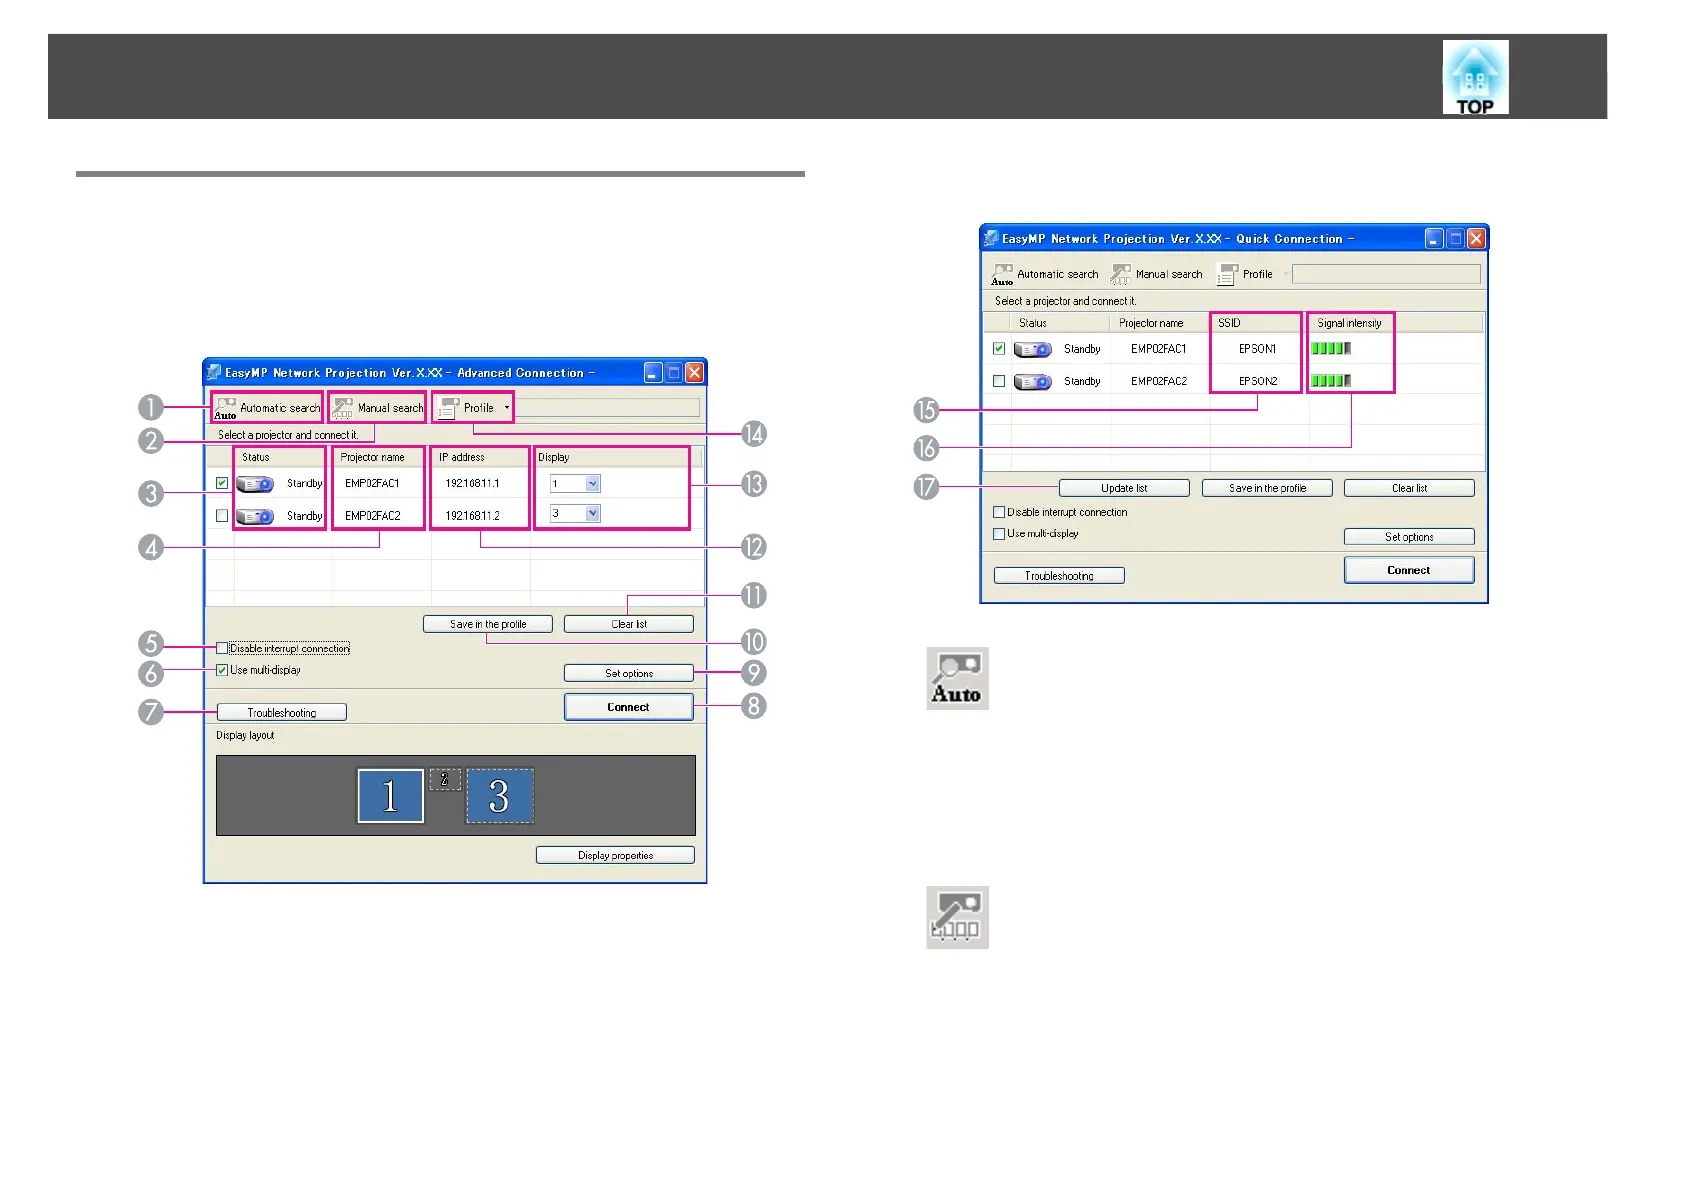Click Save in the profile in Advanced Connection
1684x1190 pixels.
click(x=488, y=624)
